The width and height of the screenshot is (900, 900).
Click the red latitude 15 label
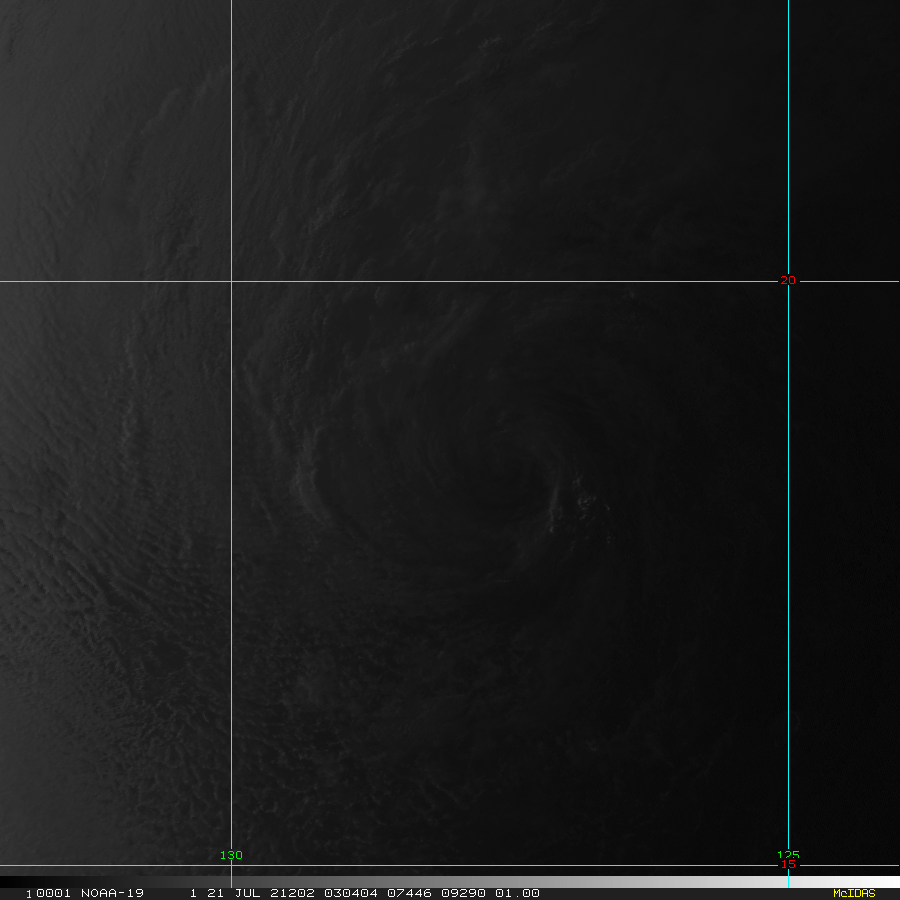click(788, 864)
